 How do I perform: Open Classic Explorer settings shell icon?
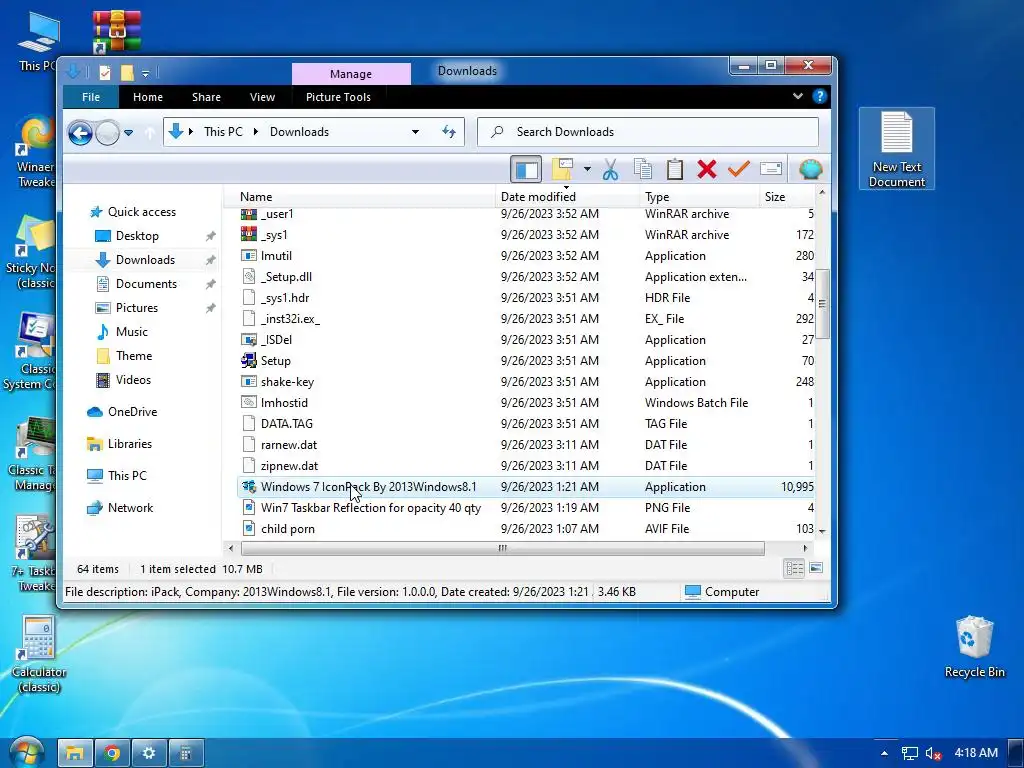click(810, 169)
